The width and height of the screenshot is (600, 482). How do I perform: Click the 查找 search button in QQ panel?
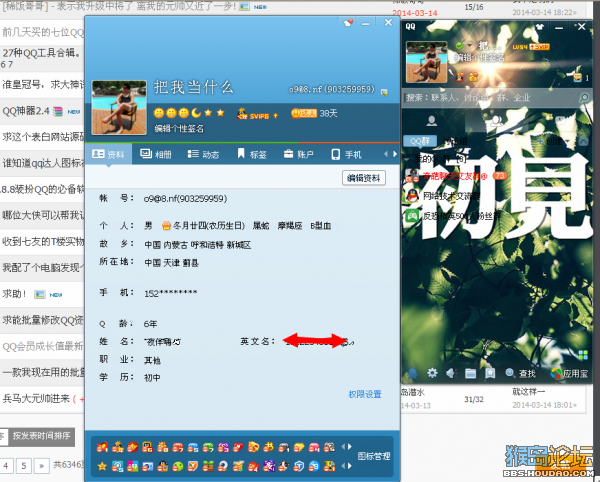coord(520,373)
